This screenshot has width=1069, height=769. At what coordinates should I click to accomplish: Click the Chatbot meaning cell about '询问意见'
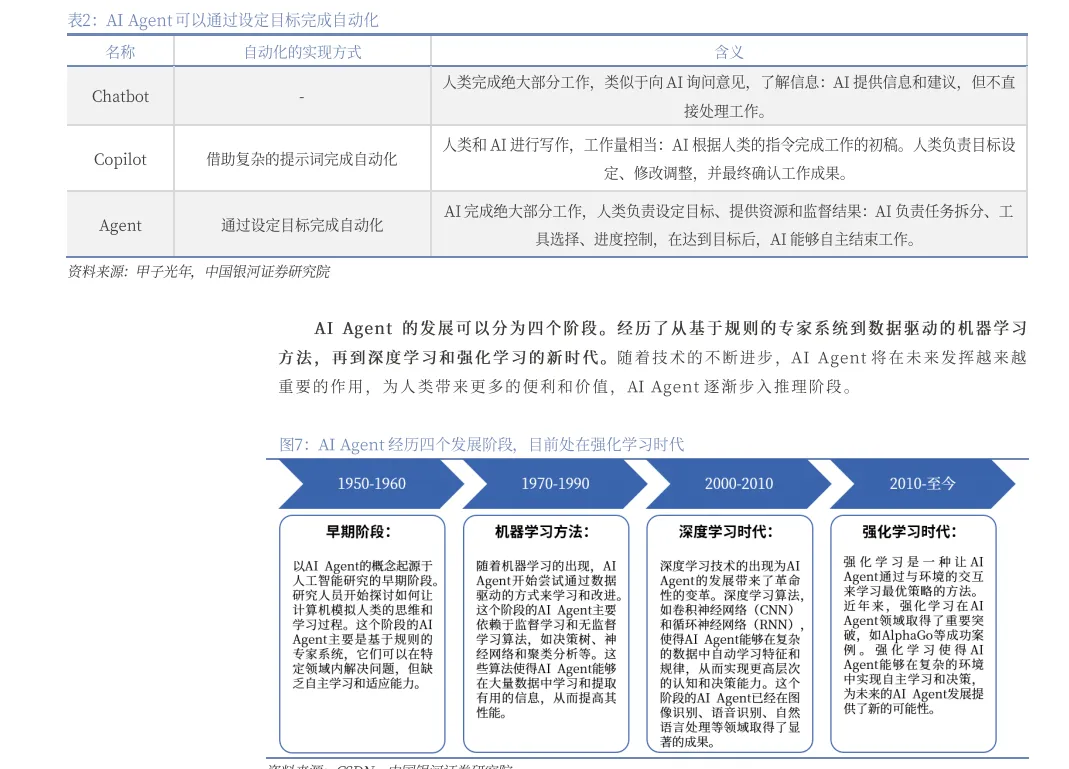[729, 96]
